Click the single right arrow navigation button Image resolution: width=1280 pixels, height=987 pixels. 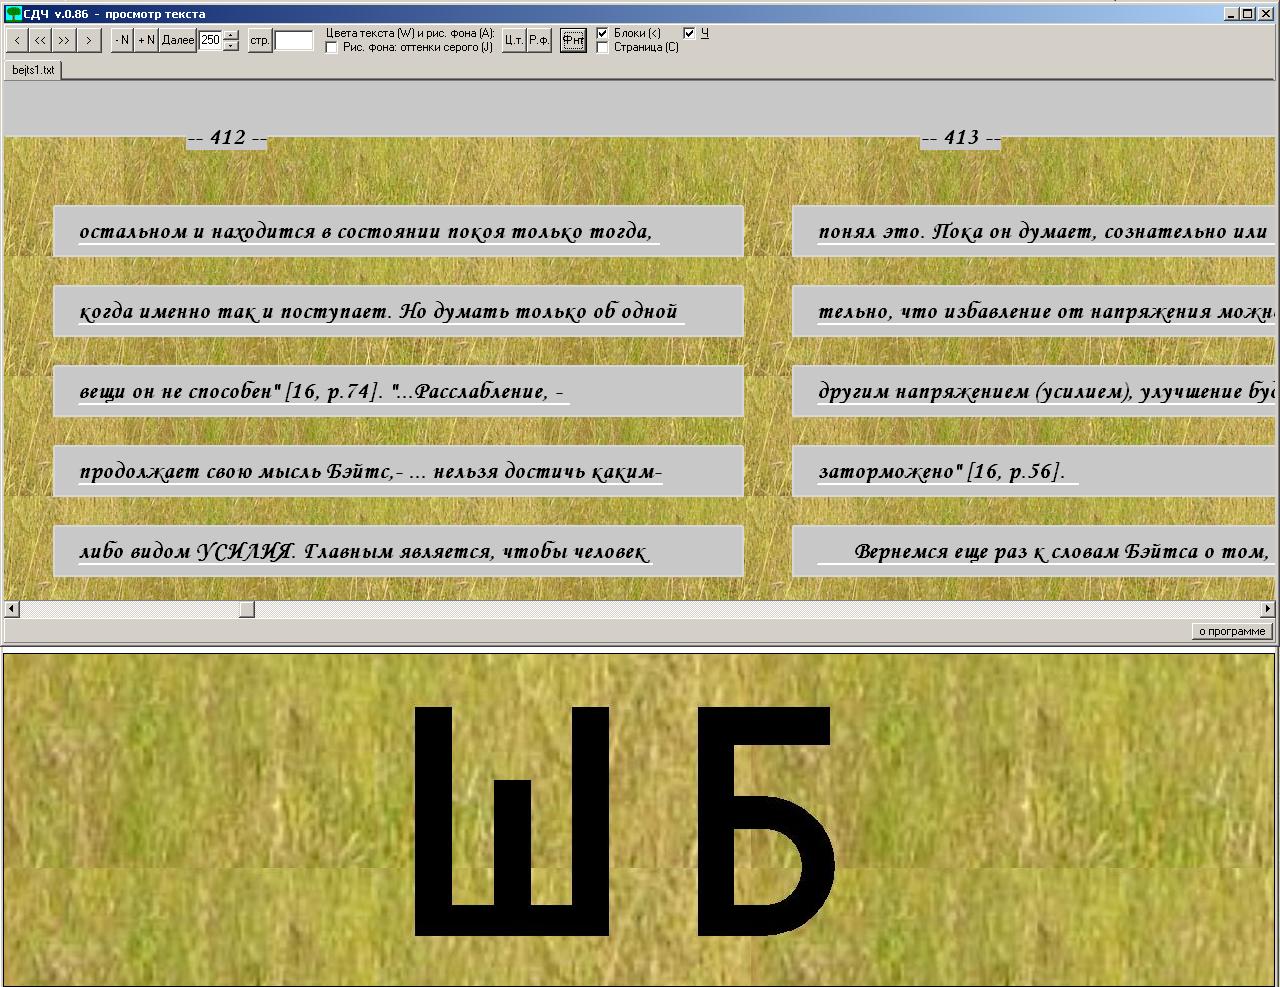pyautogui.click(x=89, y=40)
